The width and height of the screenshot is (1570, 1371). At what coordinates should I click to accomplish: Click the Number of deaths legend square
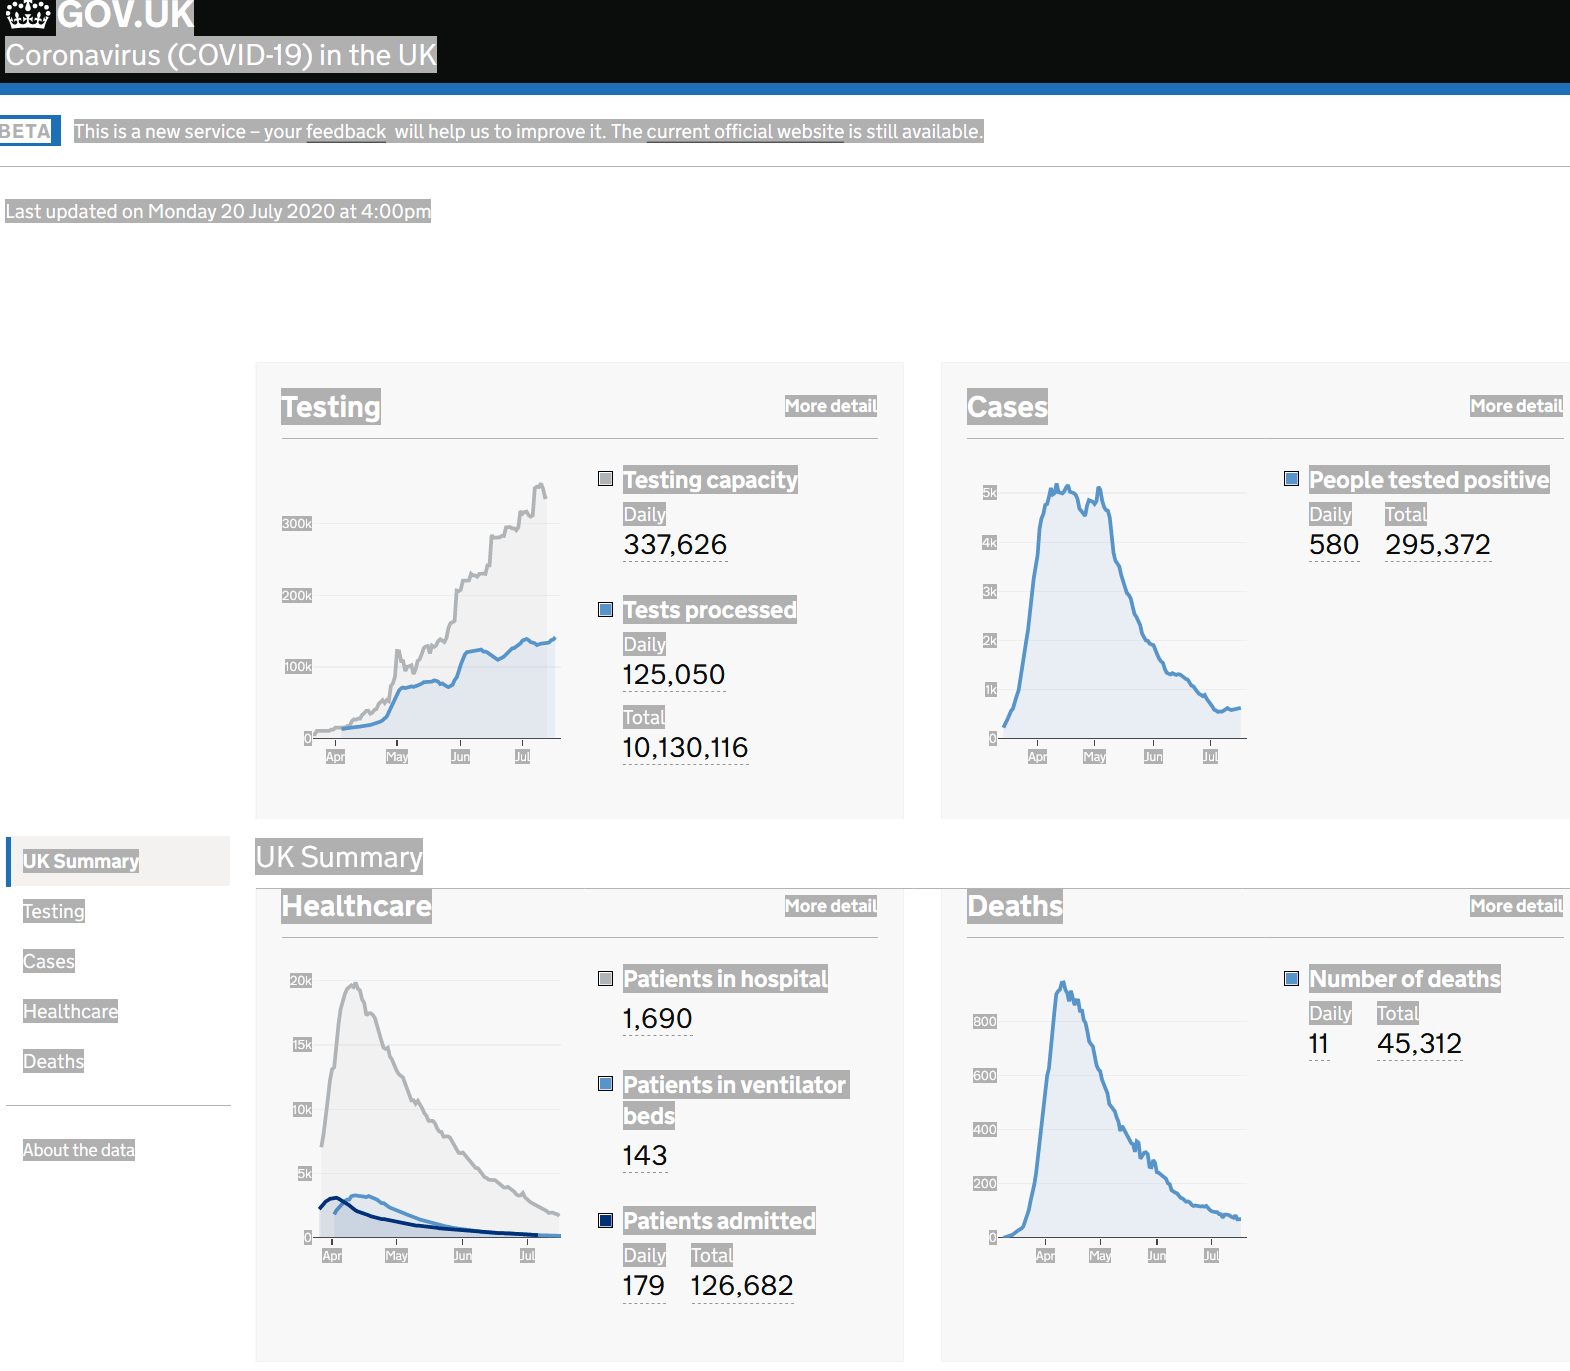(1291, 979)
